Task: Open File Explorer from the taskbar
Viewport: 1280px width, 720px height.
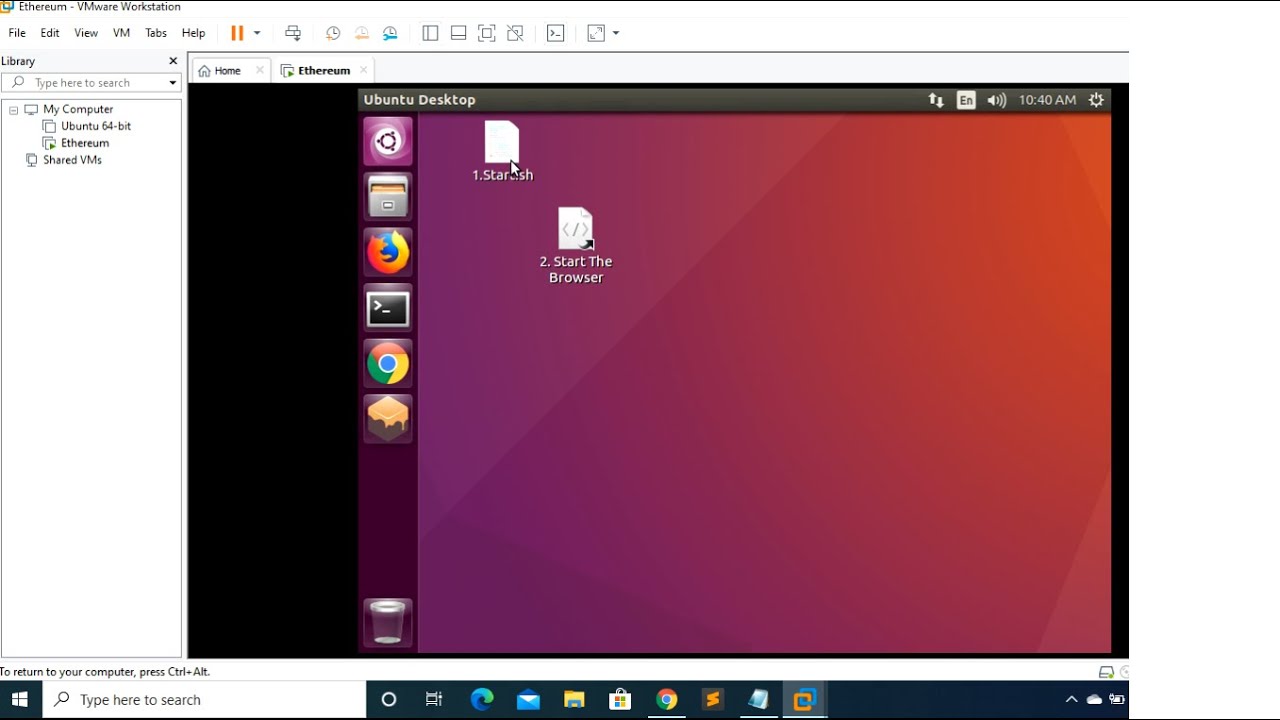Action: point(574,700)
